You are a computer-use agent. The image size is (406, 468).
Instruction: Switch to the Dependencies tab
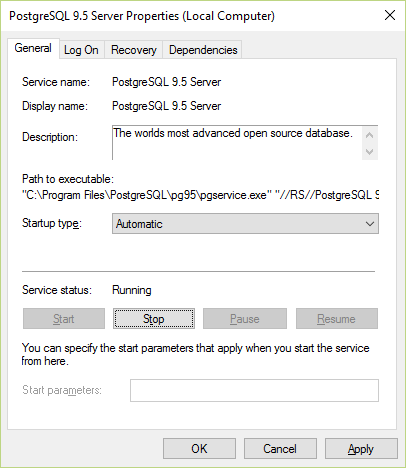tap(203, 50)
